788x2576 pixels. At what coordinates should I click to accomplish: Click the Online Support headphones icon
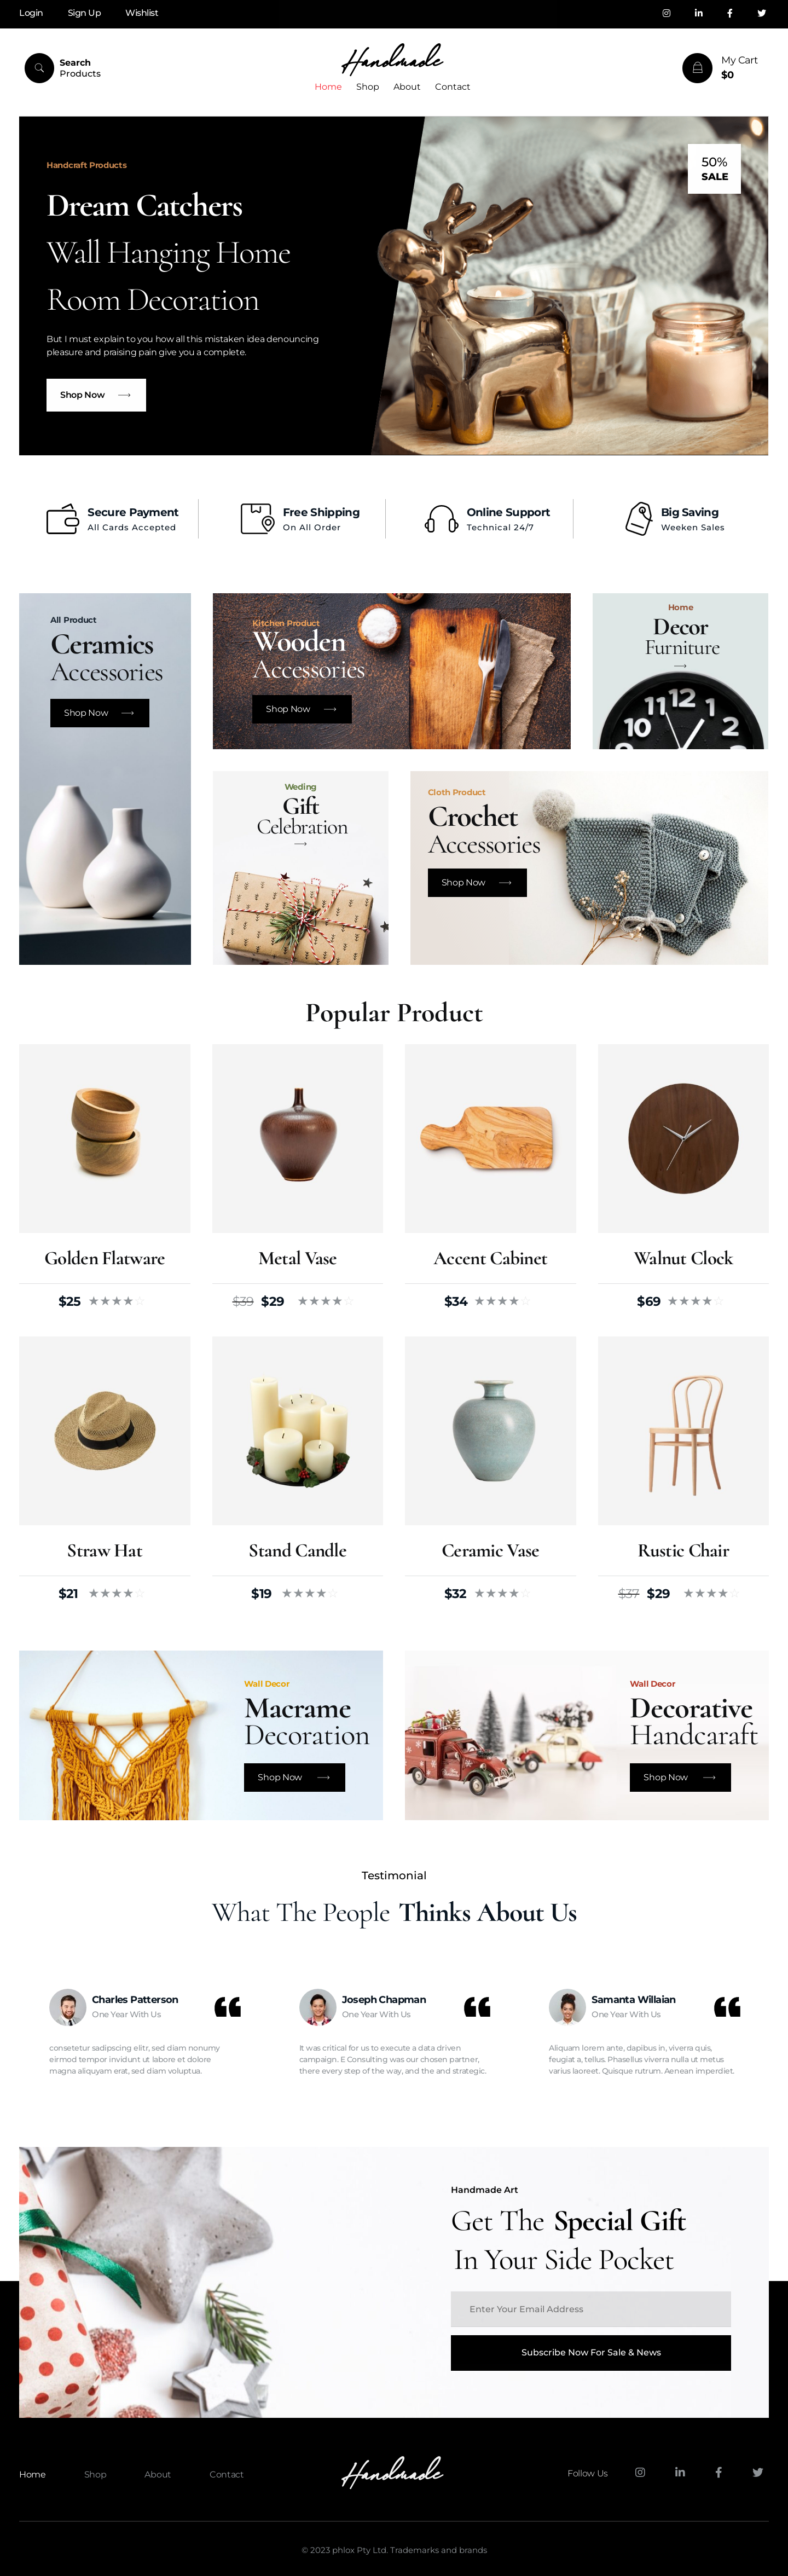pyautogui.click(x=441, y=519)
